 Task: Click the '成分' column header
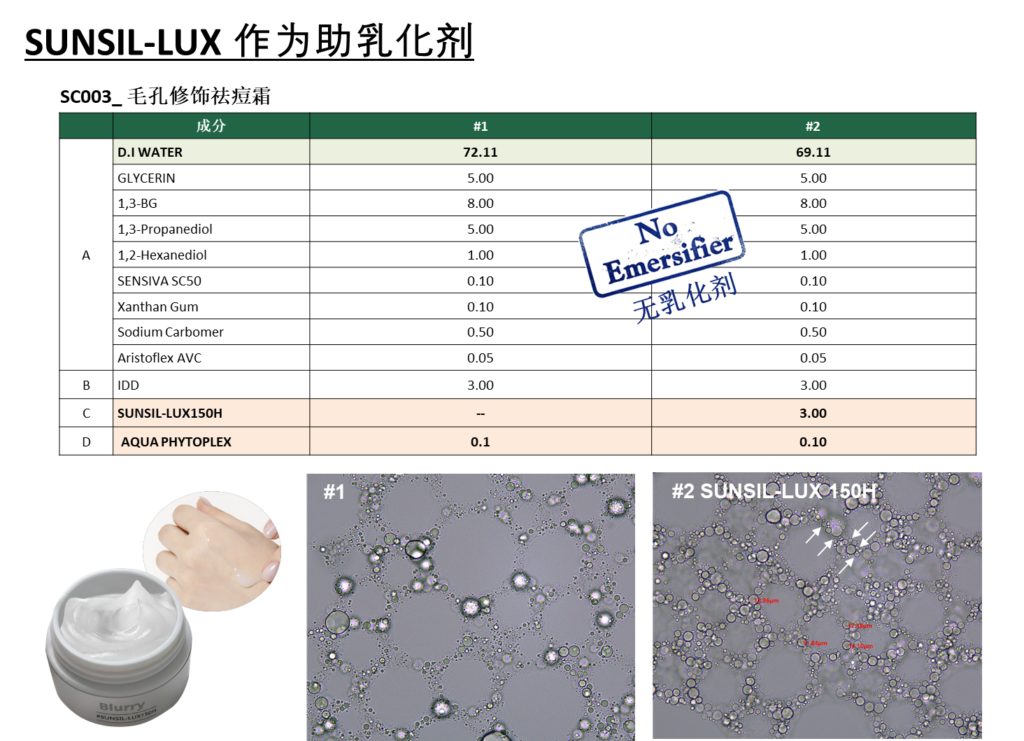point(211,126)
